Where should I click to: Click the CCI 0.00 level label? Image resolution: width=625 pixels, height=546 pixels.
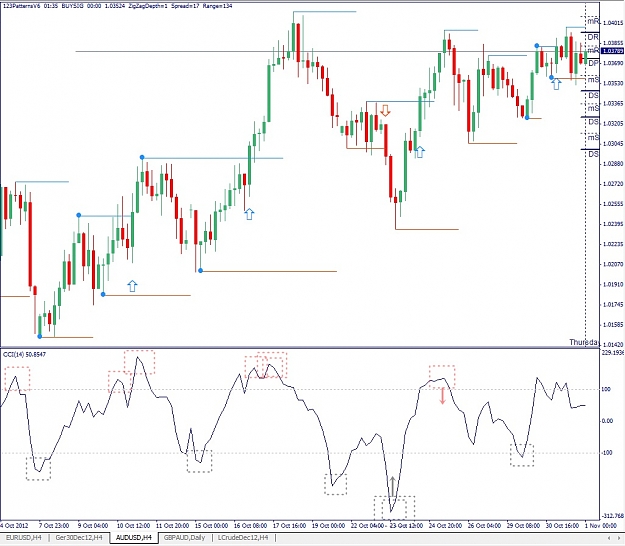pyautogui.click(x=607, y=421)
